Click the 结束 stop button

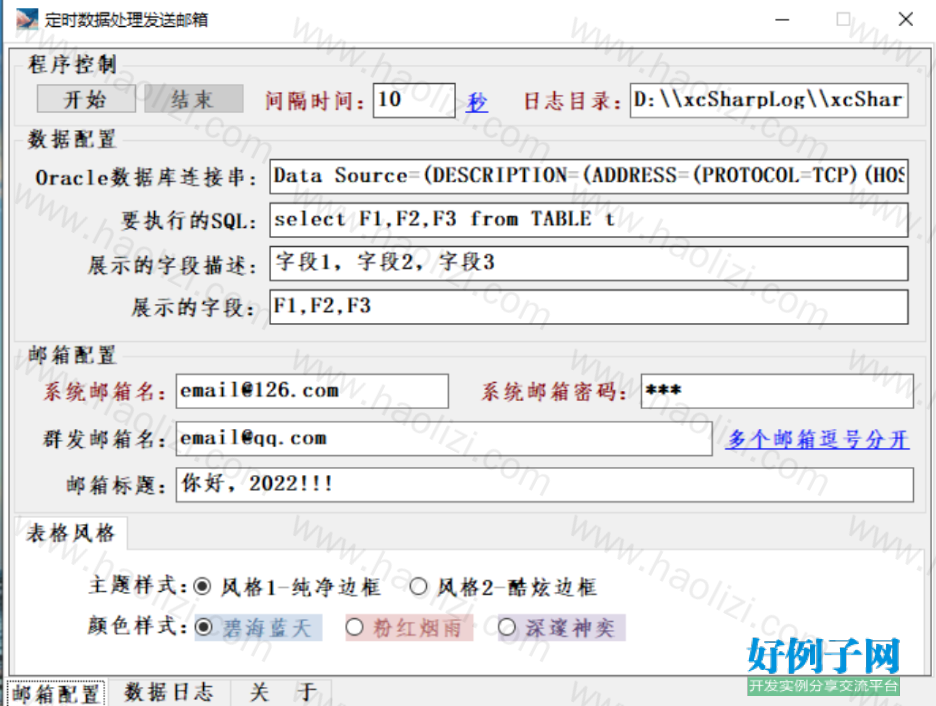pyautogui.click(x=193, y=98)
